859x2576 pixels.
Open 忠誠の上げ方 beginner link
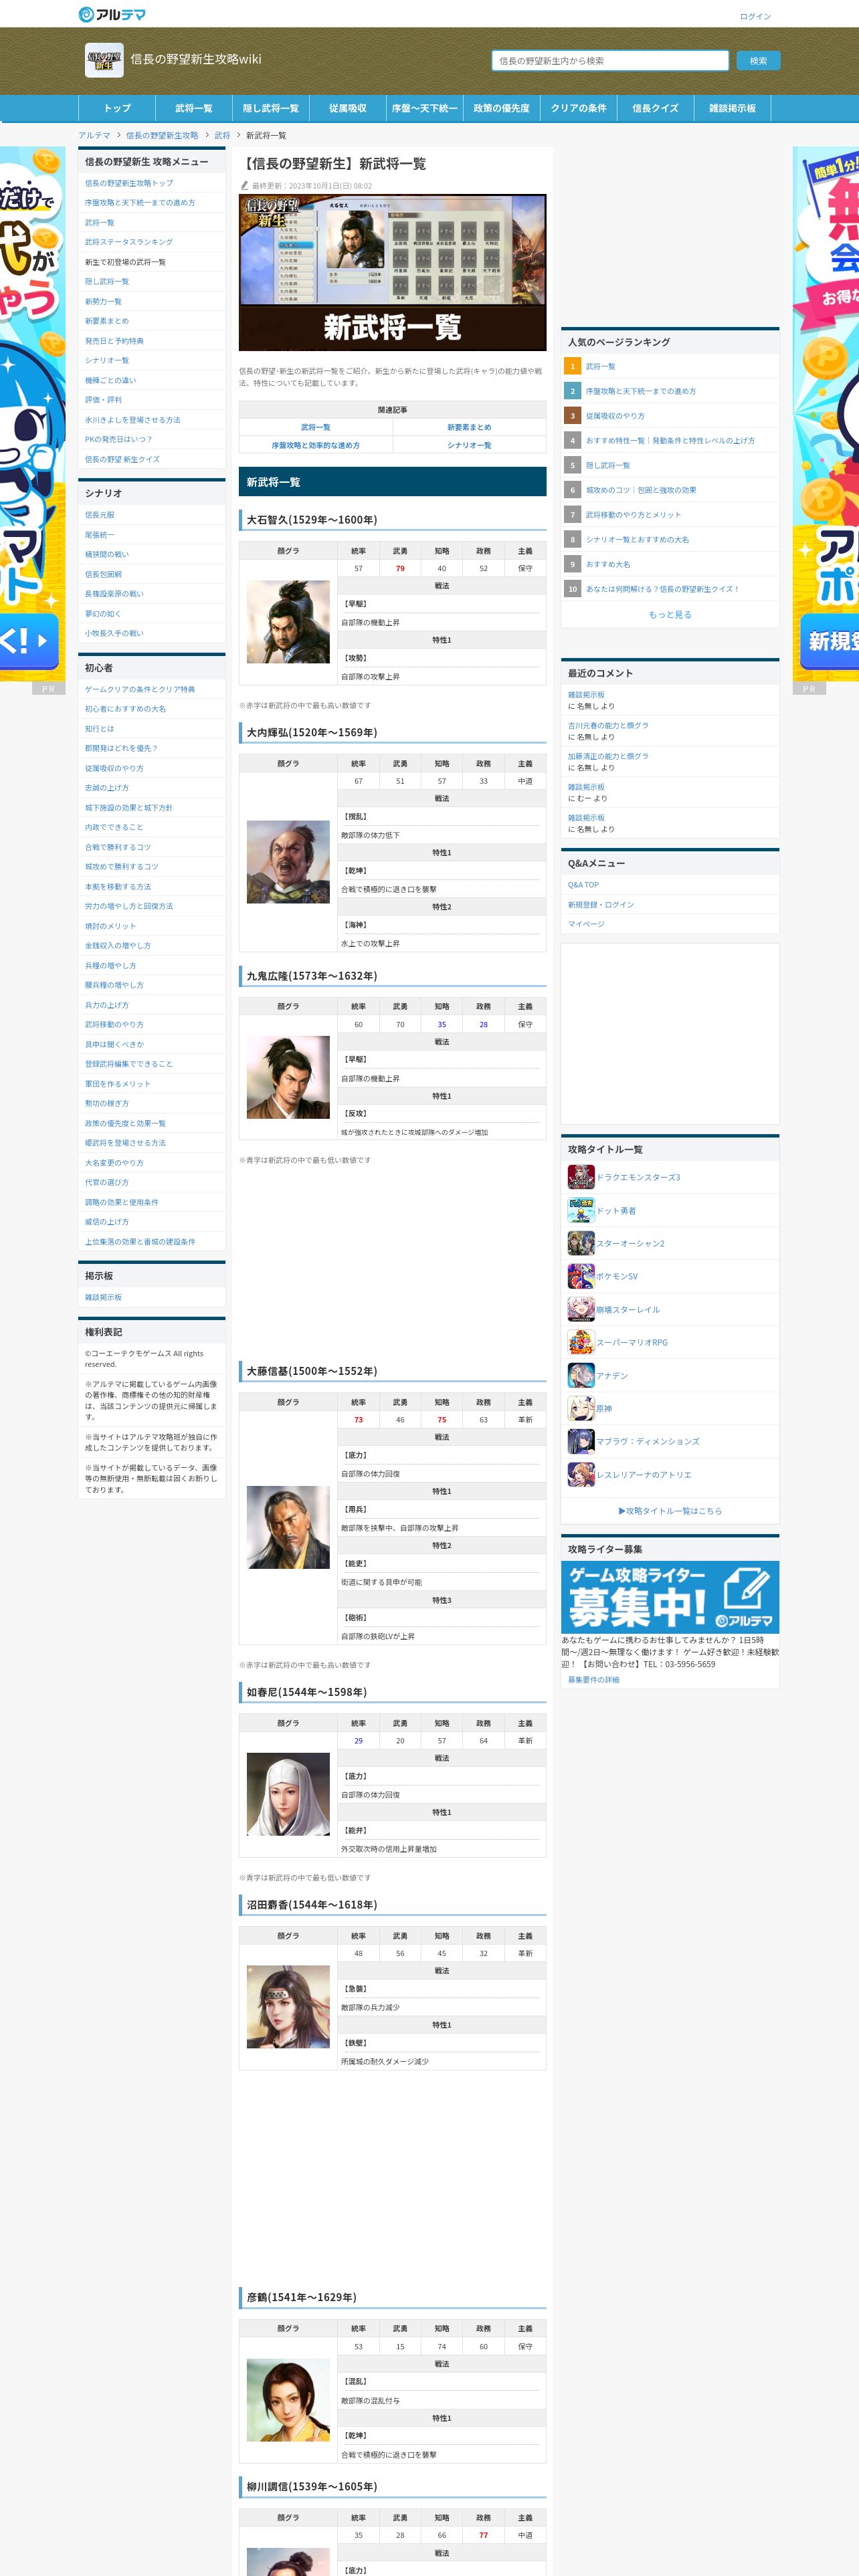tap(107, 788)
